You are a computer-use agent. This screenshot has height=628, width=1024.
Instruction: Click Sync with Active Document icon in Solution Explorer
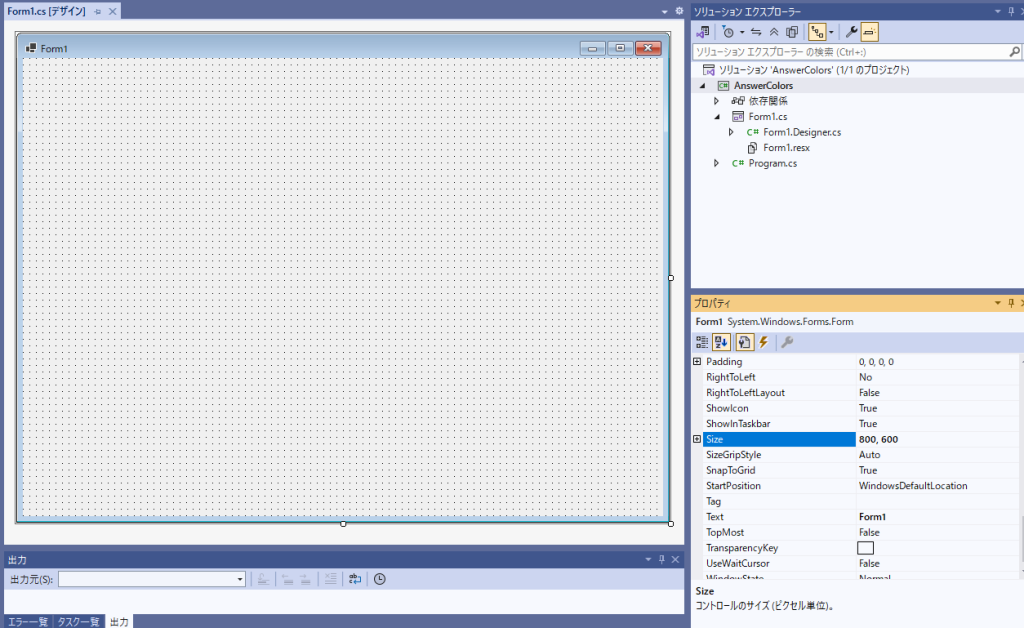click(x=757, y=32)
